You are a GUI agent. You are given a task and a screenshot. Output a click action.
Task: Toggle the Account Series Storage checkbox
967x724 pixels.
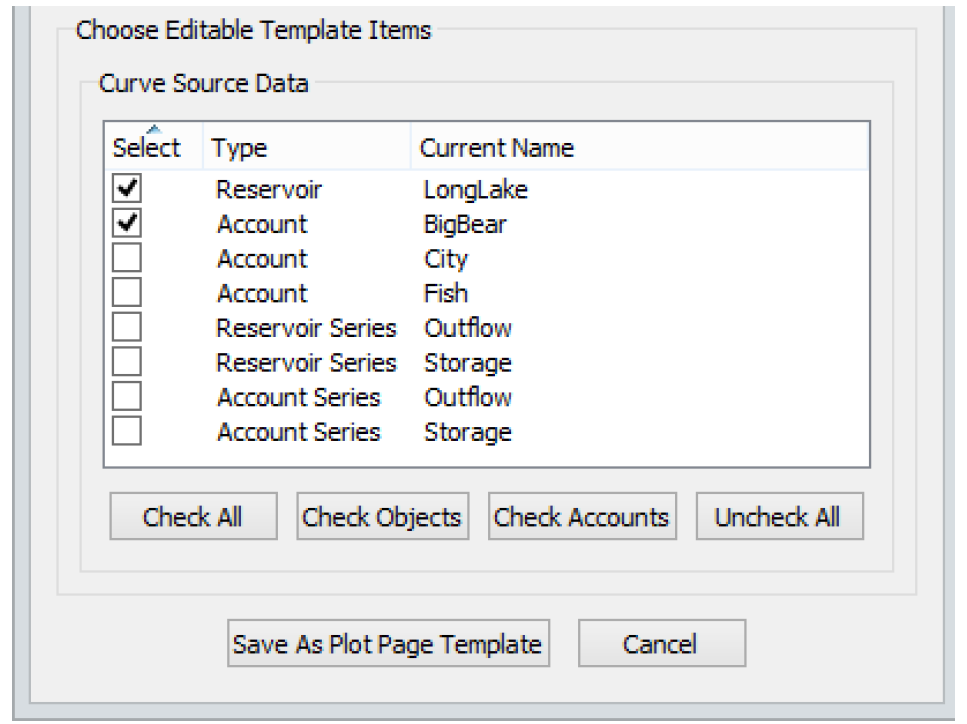tap(127, 432)
